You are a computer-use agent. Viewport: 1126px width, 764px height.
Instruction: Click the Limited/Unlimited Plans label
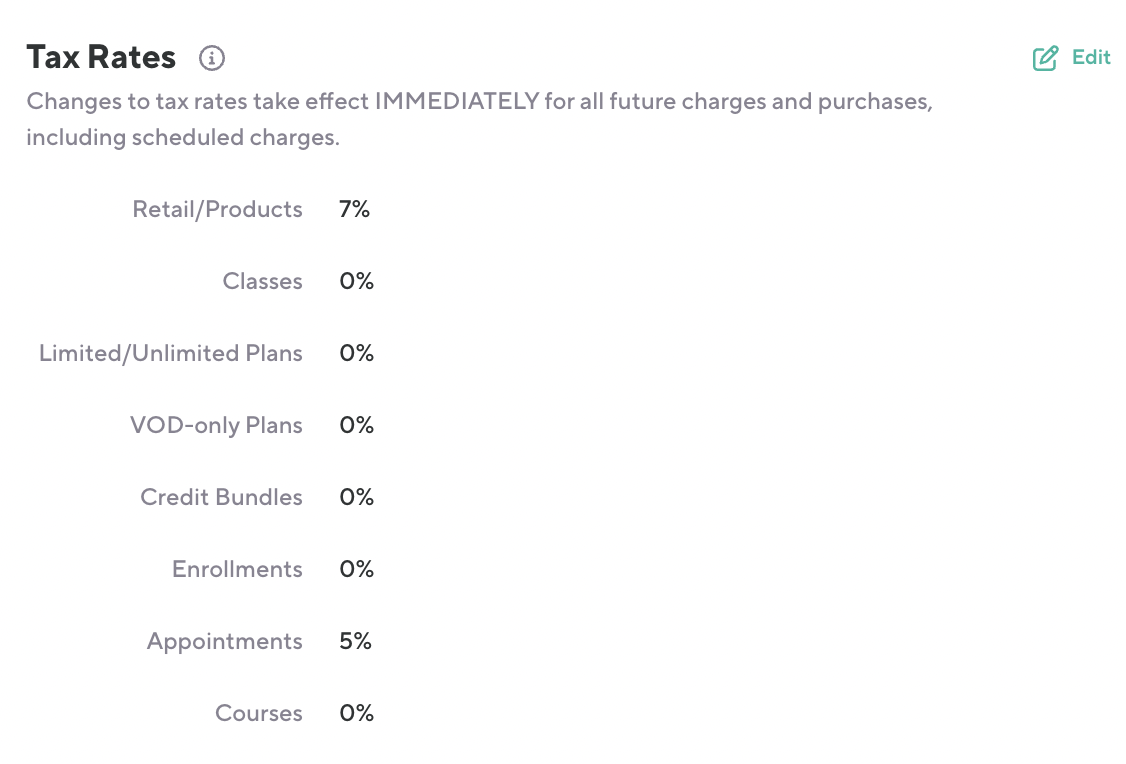[170, 353]
